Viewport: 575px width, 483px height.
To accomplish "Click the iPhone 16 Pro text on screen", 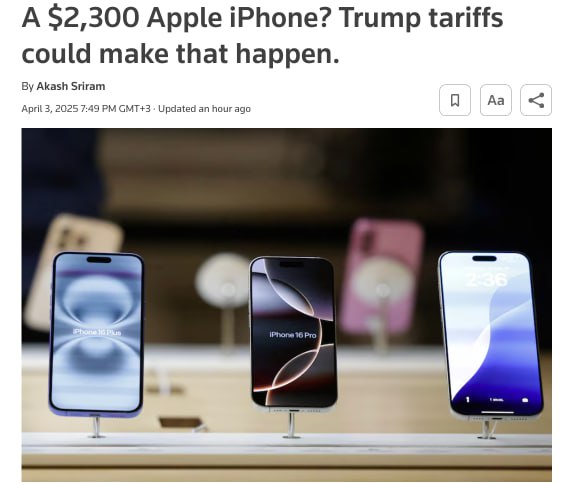I will coord(293,334).
